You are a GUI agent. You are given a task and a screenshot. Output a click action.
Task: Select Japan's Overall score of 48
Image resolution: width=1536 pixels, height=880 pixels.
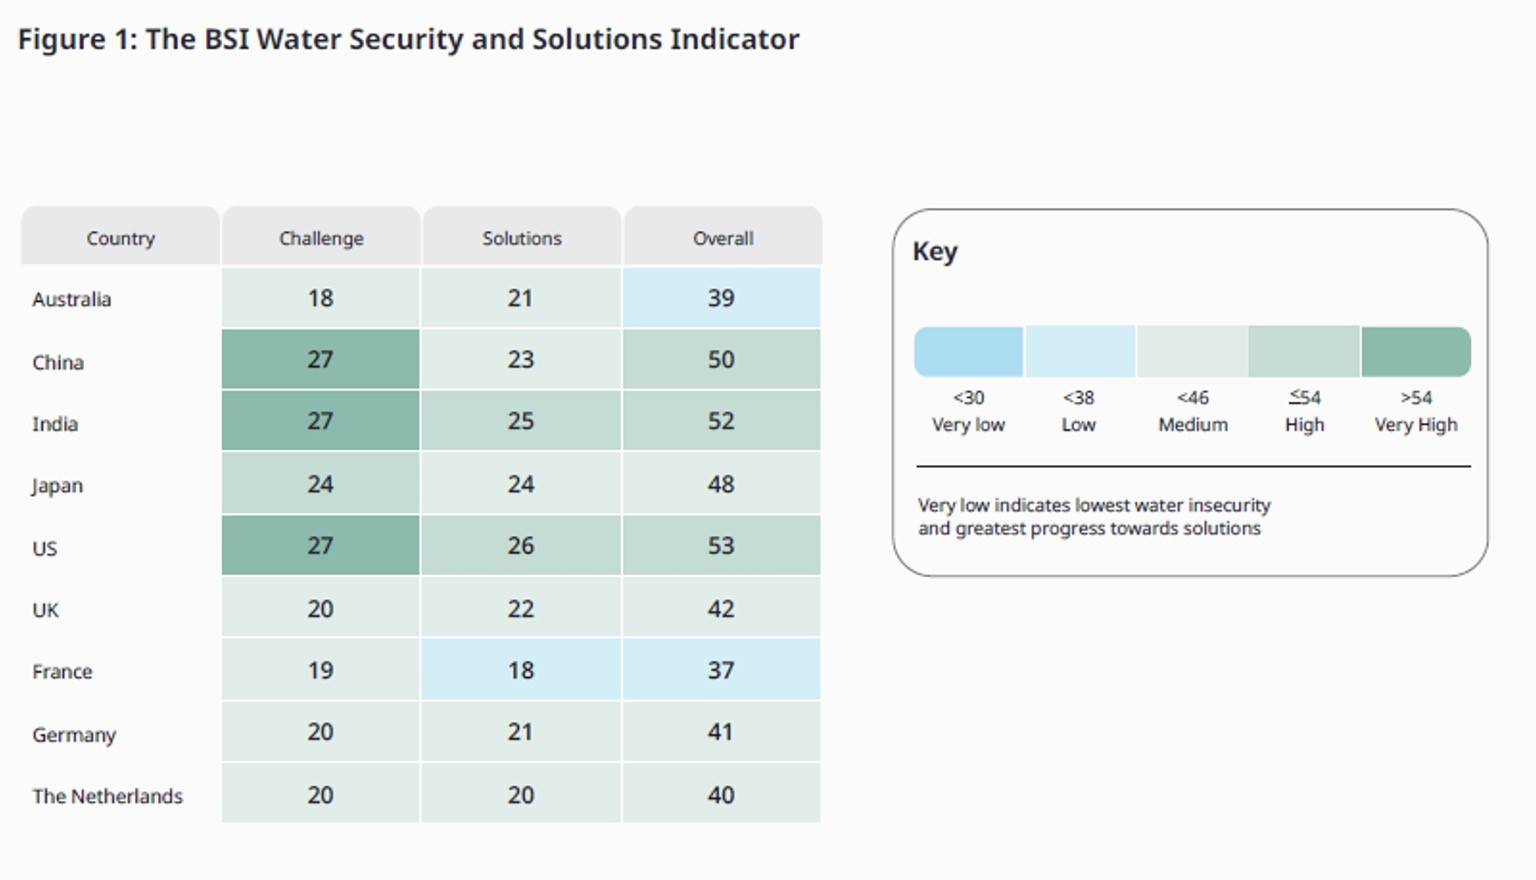(x=721, y=484)
